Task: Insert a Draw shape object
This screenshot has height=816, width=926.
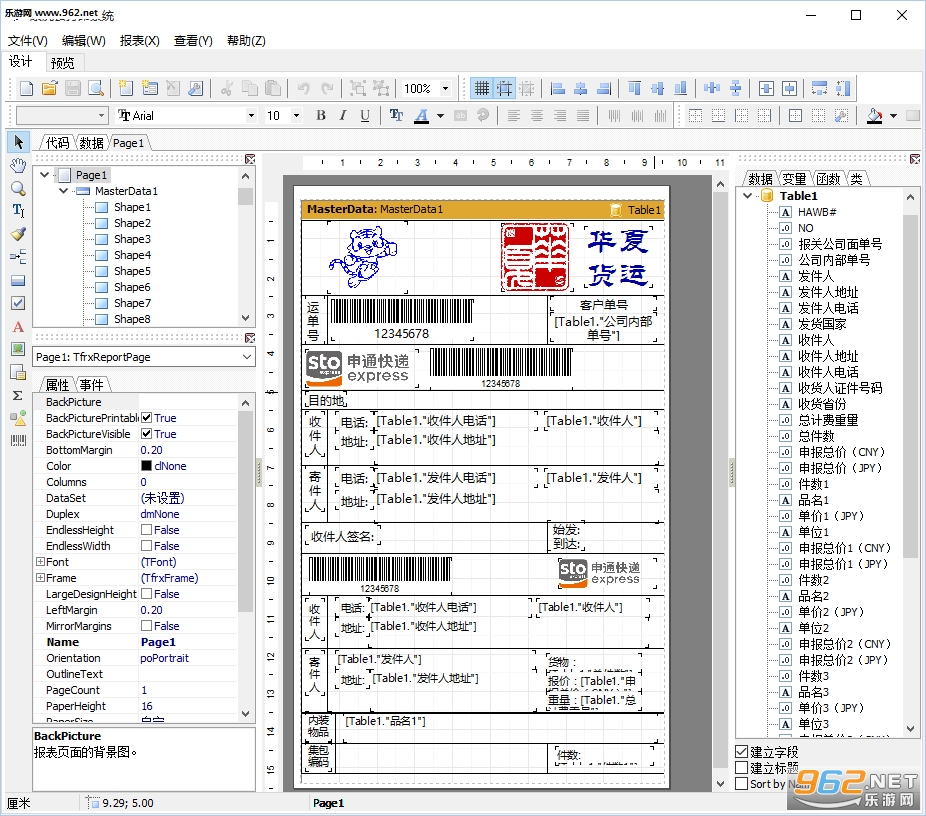Action: tap(18, 418)
